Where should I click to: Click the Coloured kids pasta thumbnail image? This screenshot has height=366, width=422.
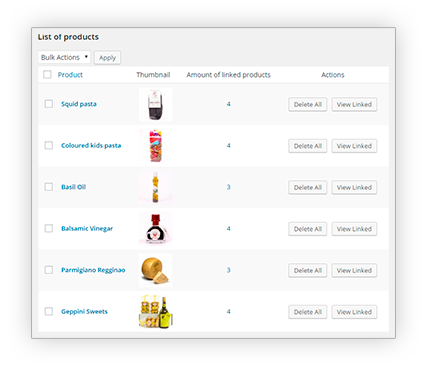(x=156, y=146)
